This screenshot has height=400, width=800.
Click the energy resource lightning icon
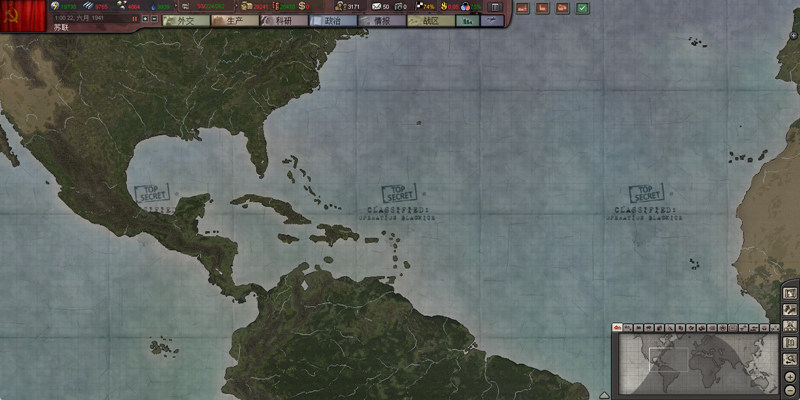(x=55, y=6)
